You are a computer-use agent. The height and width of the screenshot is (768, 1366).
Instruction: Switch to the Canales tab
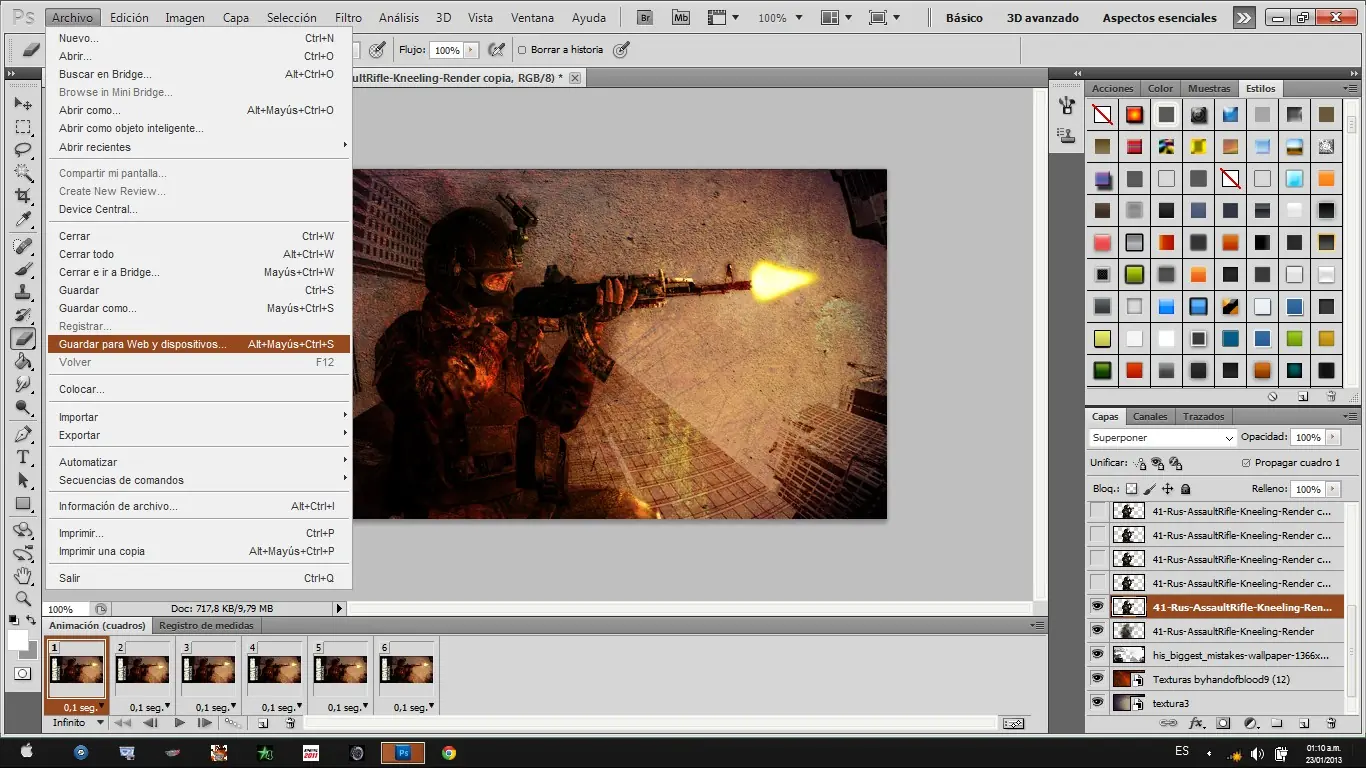pyautogui.click(x=1150, y=417)
